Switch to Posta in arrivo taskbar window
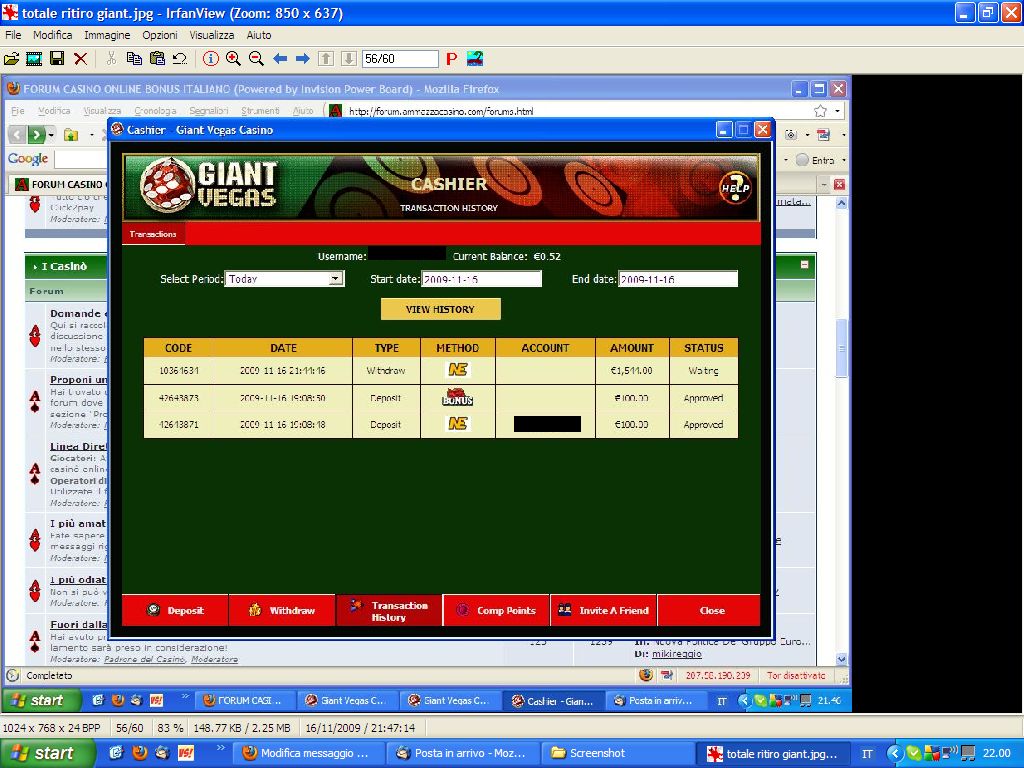 (x=464, y=753)
